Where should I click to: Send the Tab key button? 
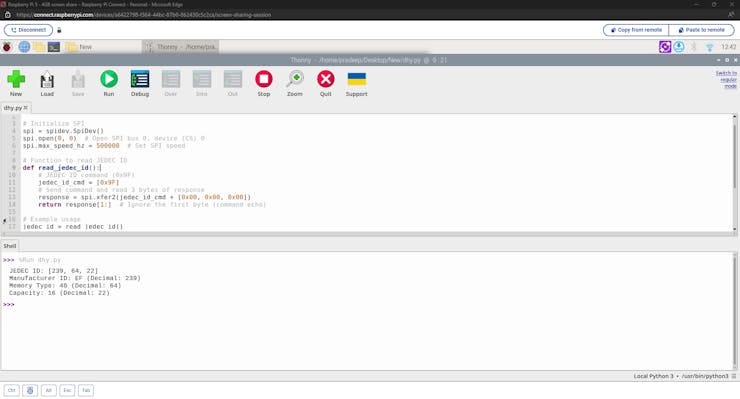pos(86,390)
